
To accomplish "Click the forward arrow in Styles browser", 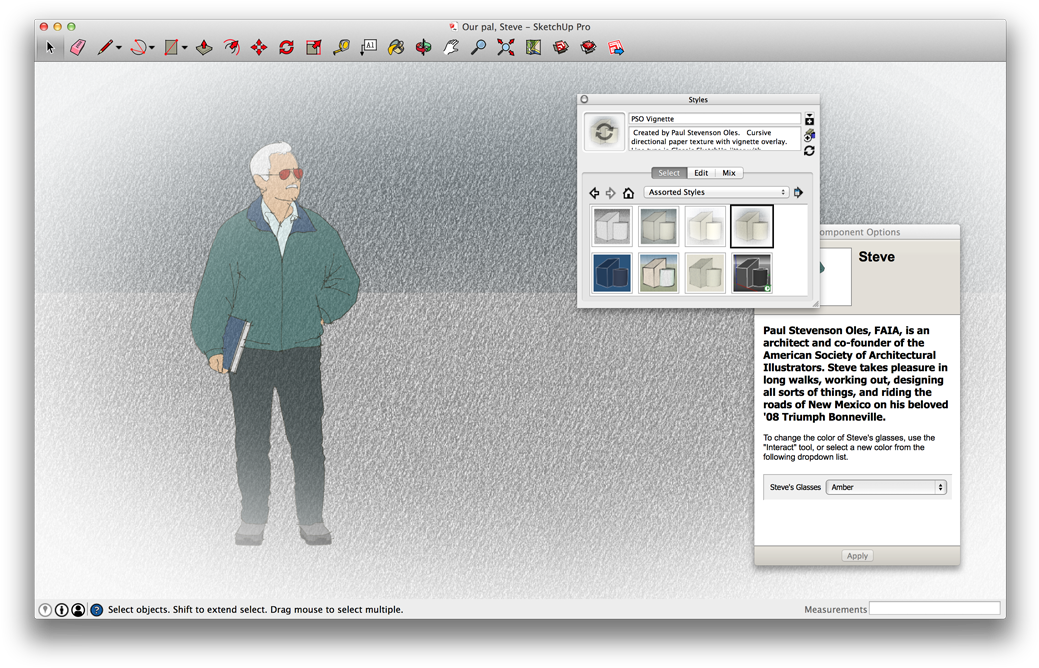I will pos(611,193).
